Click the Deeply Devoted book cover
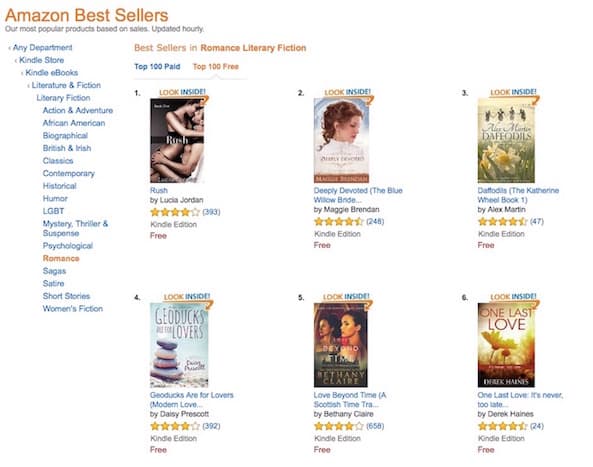The image size is (593, 467). pyautogui.click(x=341, y=141)
